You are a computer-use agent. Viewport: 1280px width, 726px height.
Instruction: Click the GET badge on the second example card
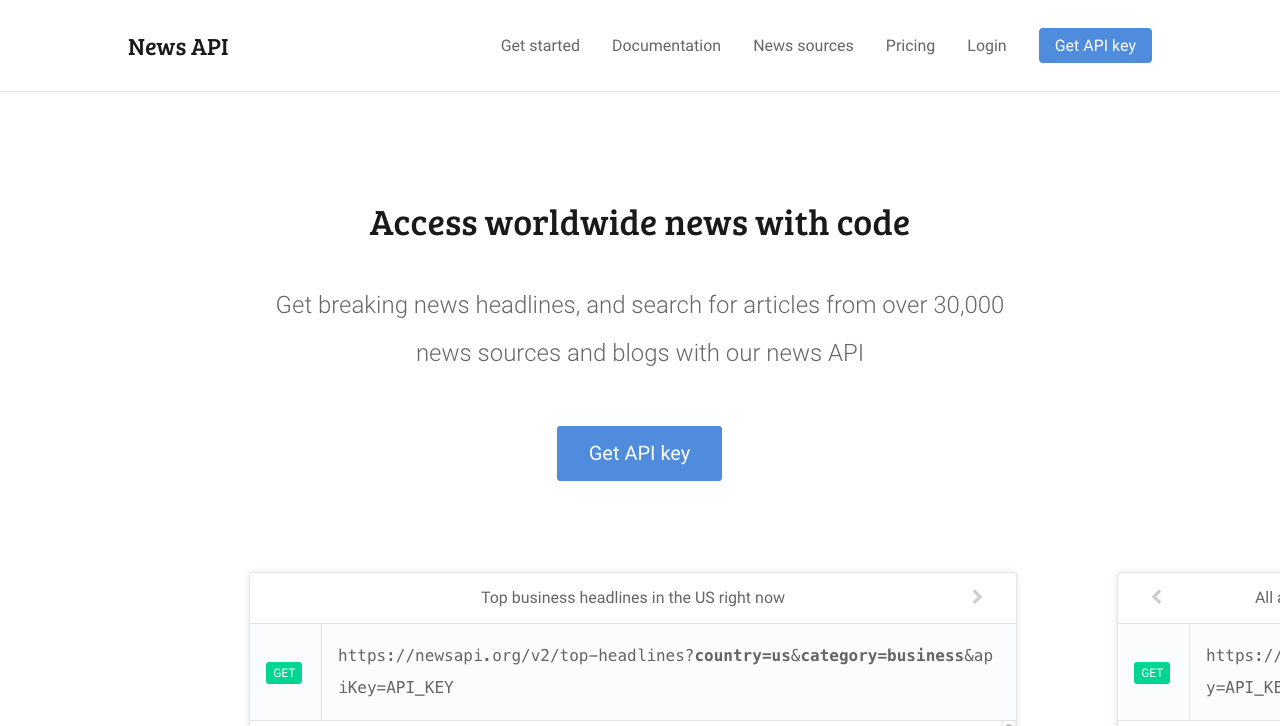coord(1152,673)
